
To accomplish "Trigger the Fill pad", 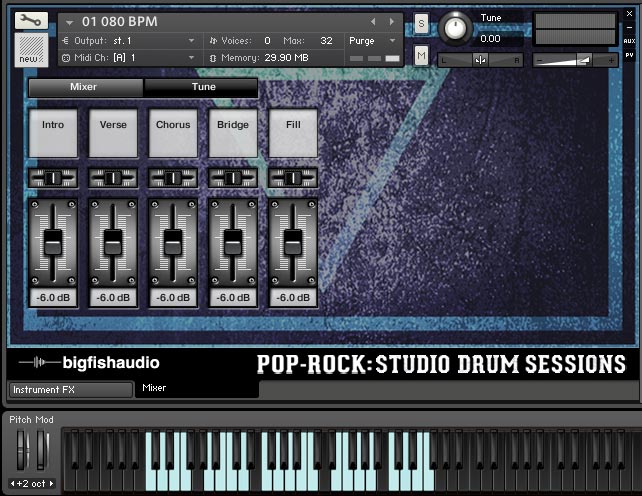I will tap(293, 133).
